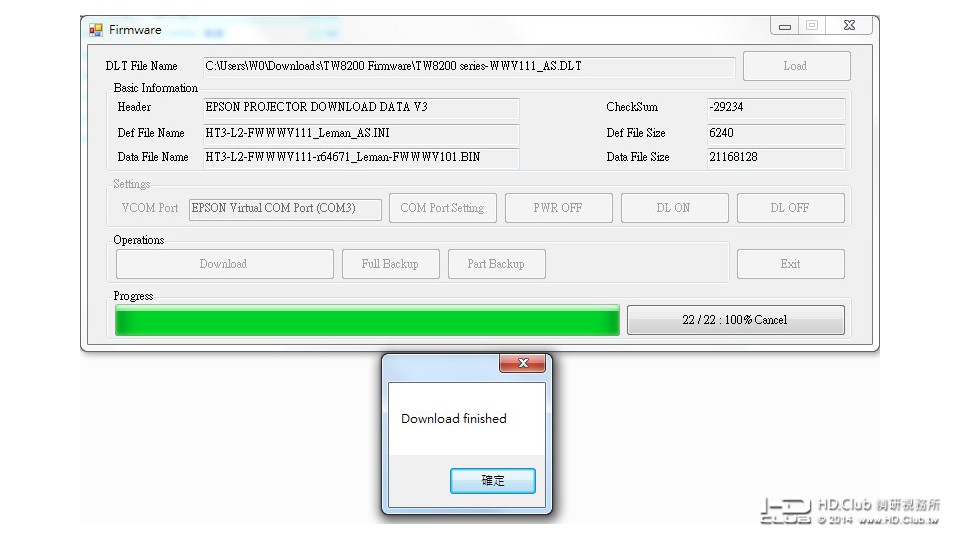Confirm the Download finished message with 確定
This screenshot has width=960, height=540.
tap(492, 481)
